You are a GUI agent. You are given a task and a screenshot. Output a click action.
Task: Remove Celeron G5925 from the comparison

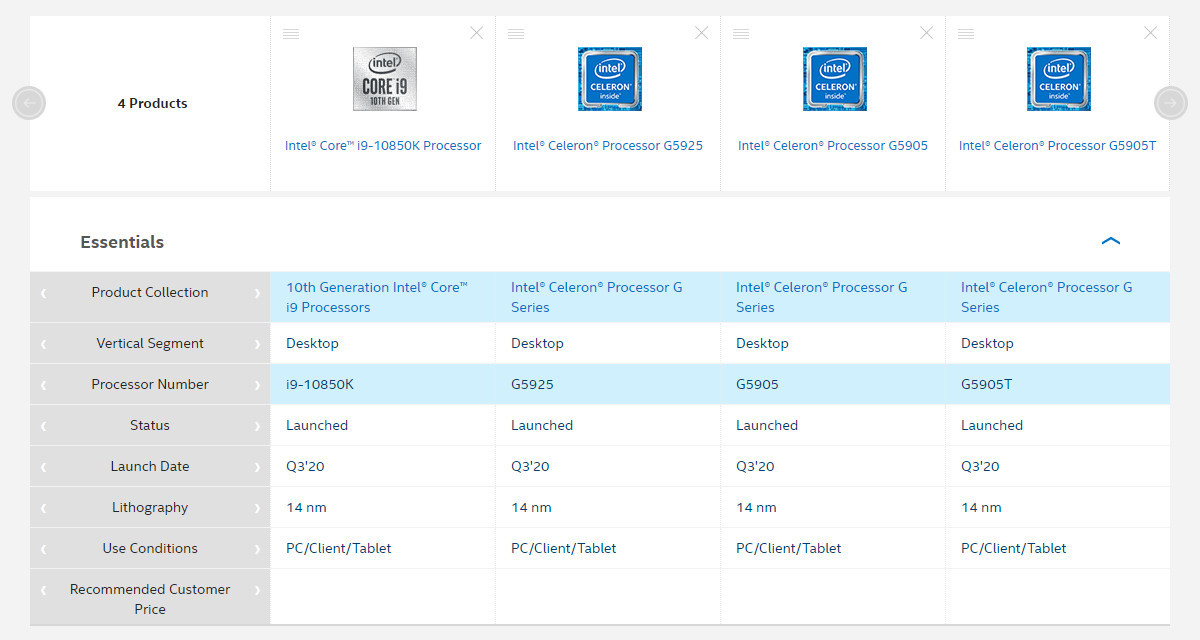tap(702, 33)
